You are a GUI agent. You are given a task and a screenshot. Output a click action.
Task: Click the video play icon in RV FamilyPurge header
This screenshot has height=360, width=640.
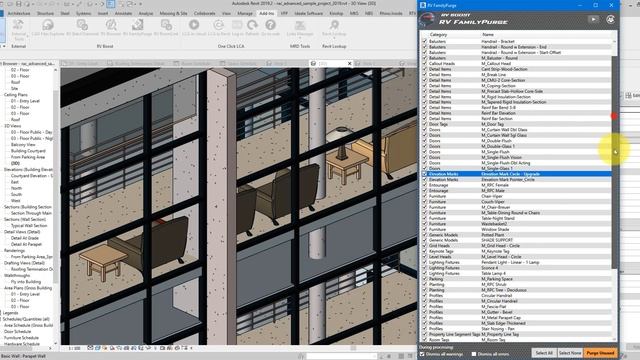(x=593, y=19)
